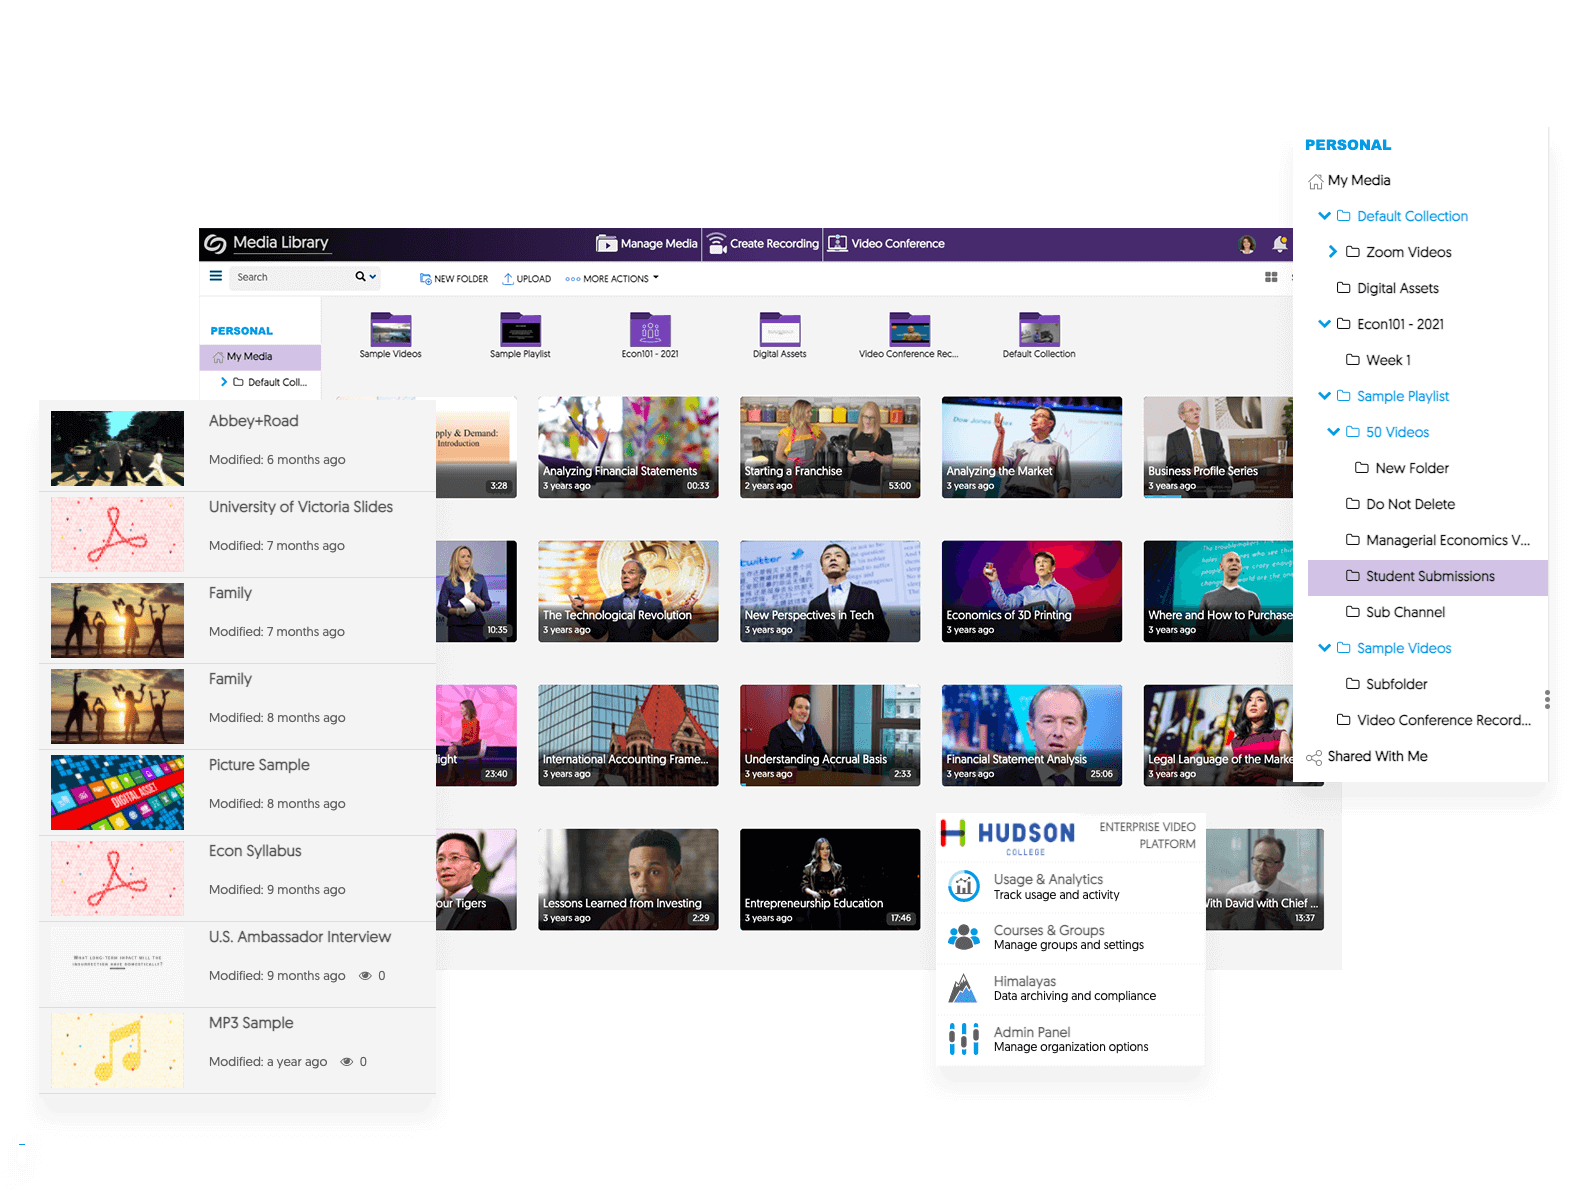Screen dimensions: 1569x1194
Task: Select My Media in left sidebar
Action: point(260,357)
